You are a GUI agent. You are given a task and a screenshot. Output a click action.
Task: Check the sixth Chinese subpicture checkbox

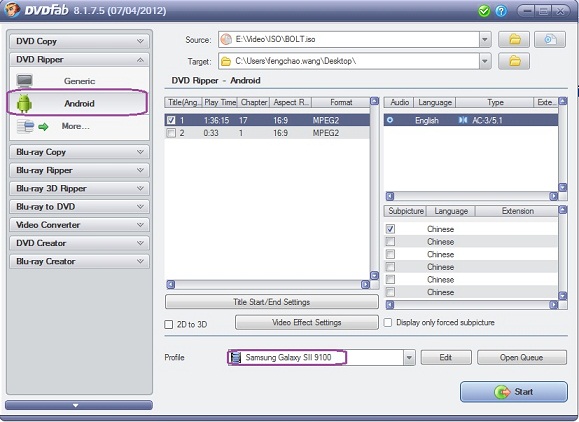[x=390, y=292]
